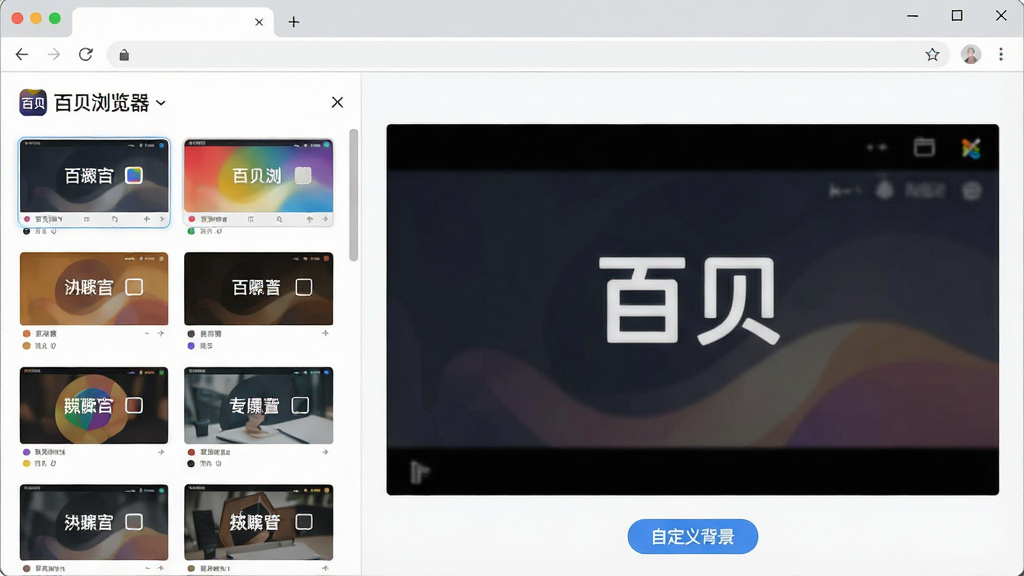The width and height of the screenshot is (1024, 576).
Task: Untick the checkbox on the selected navy theme
Action: [134, 175]
